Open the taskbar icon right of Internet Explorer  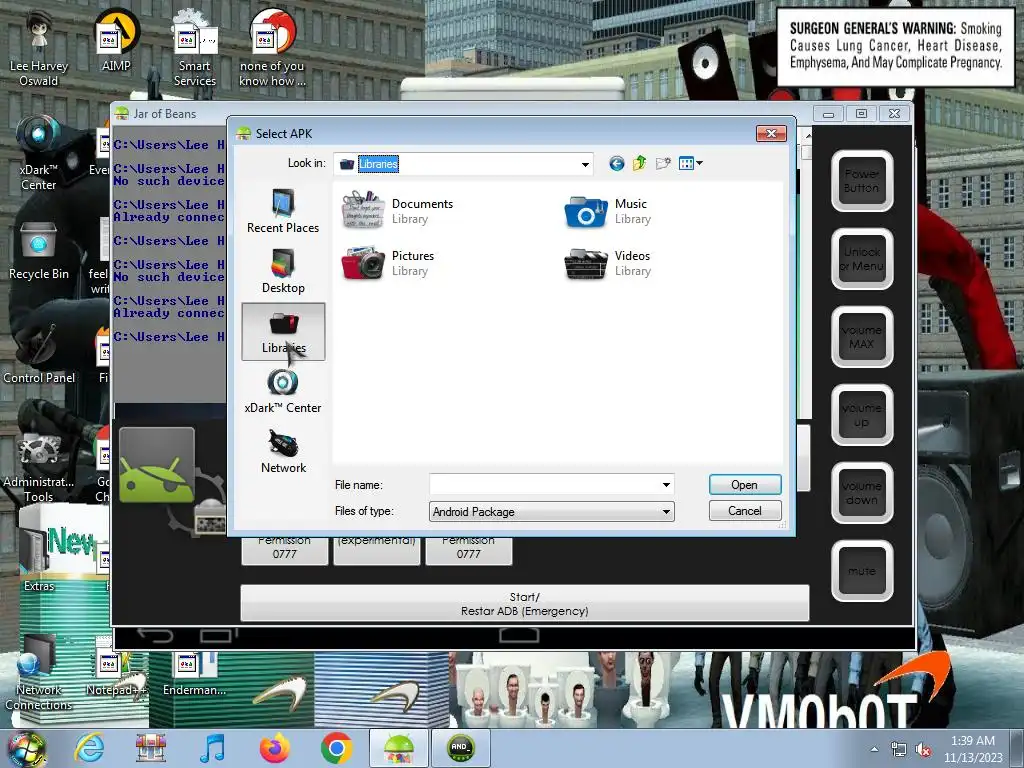pyautogui.click(x=150, y=748)
